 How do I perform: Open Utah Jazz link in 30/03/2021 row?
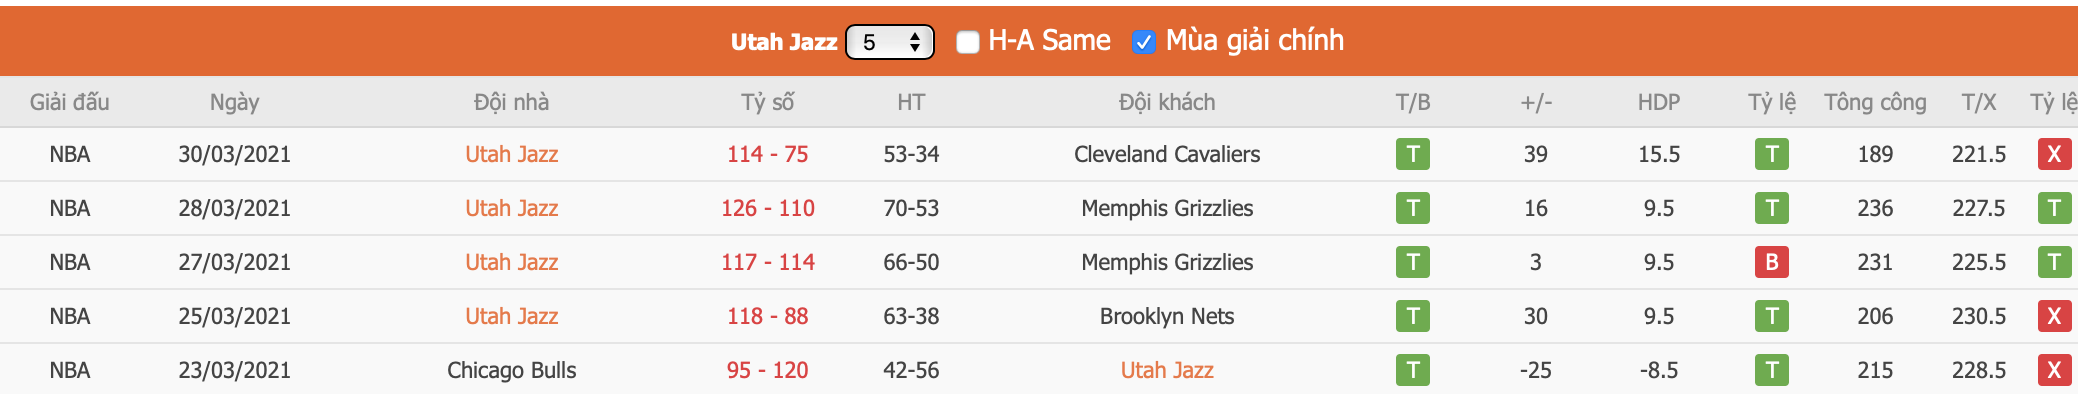click(x=511, y=154)
